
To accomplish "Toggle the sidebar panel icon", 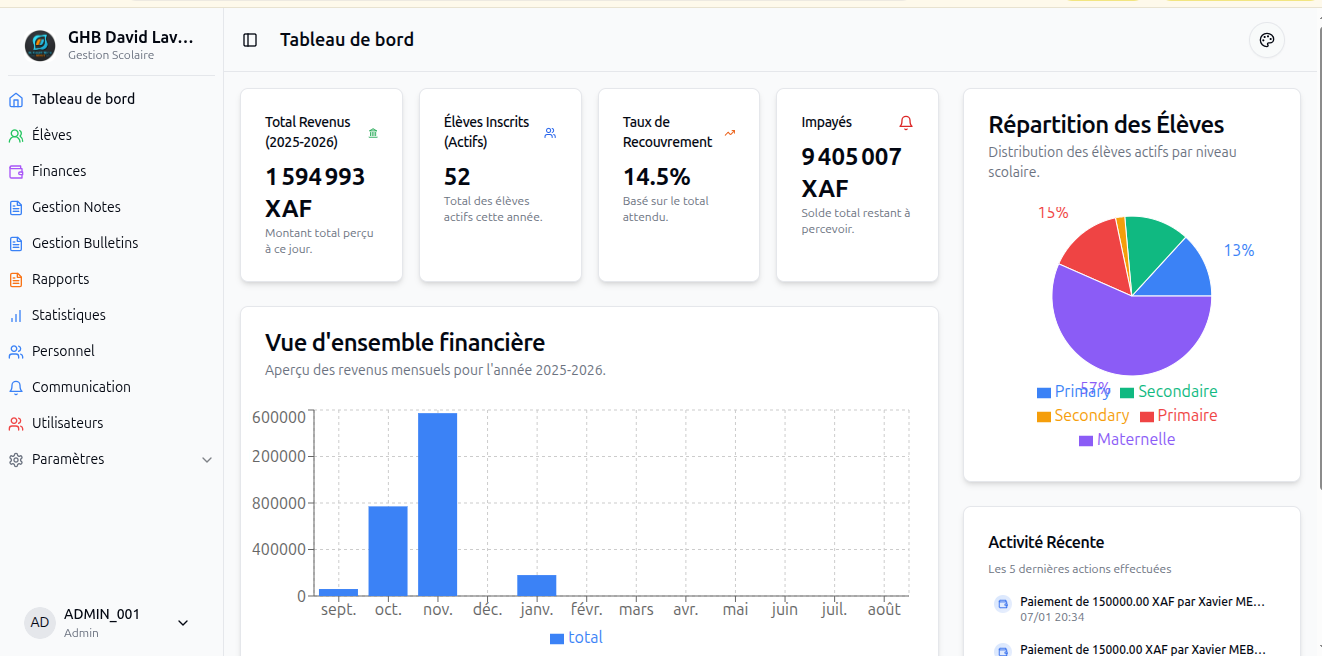I will point(250,40).
